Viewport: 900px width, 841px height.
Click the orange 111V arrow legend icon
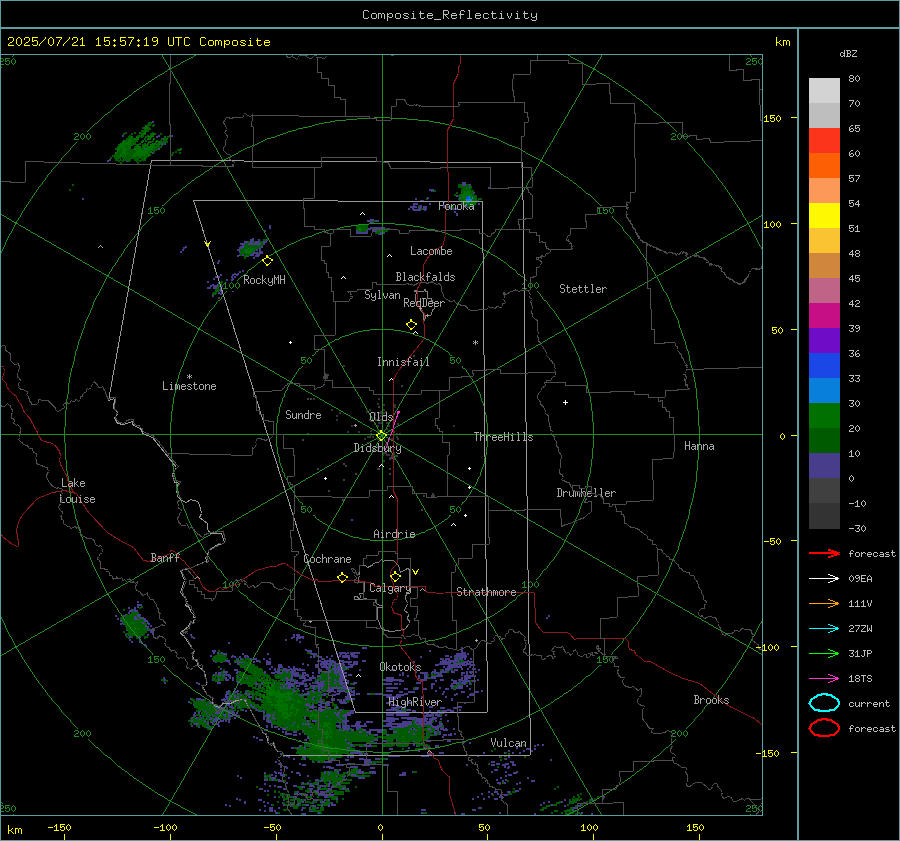point(824,603)
